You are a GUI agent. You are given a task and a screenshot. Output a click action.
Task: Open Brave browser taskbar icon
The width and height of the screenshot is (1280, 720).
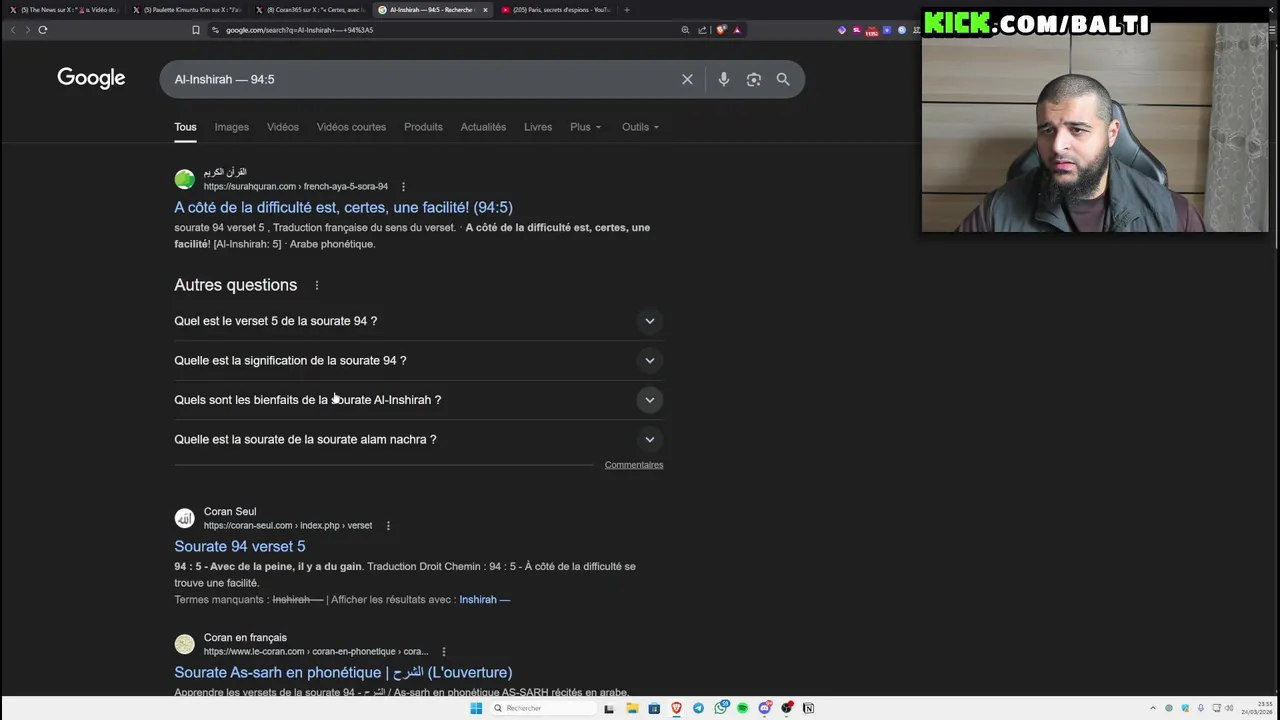(x=676, y=708)
